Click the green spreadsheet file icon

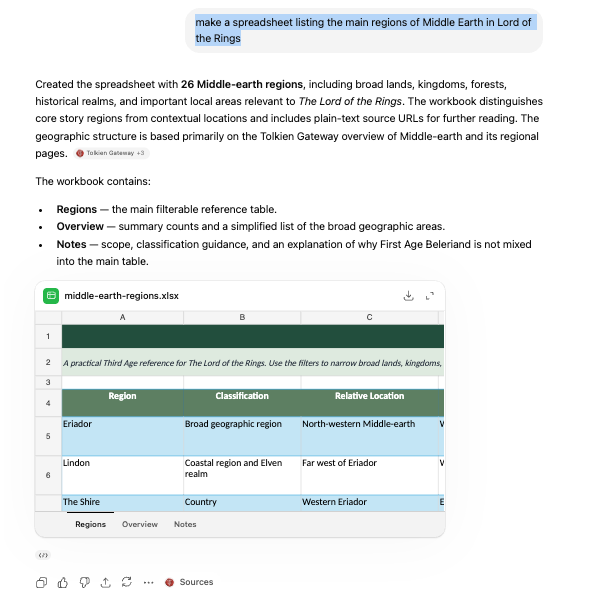tap(51, 296)
